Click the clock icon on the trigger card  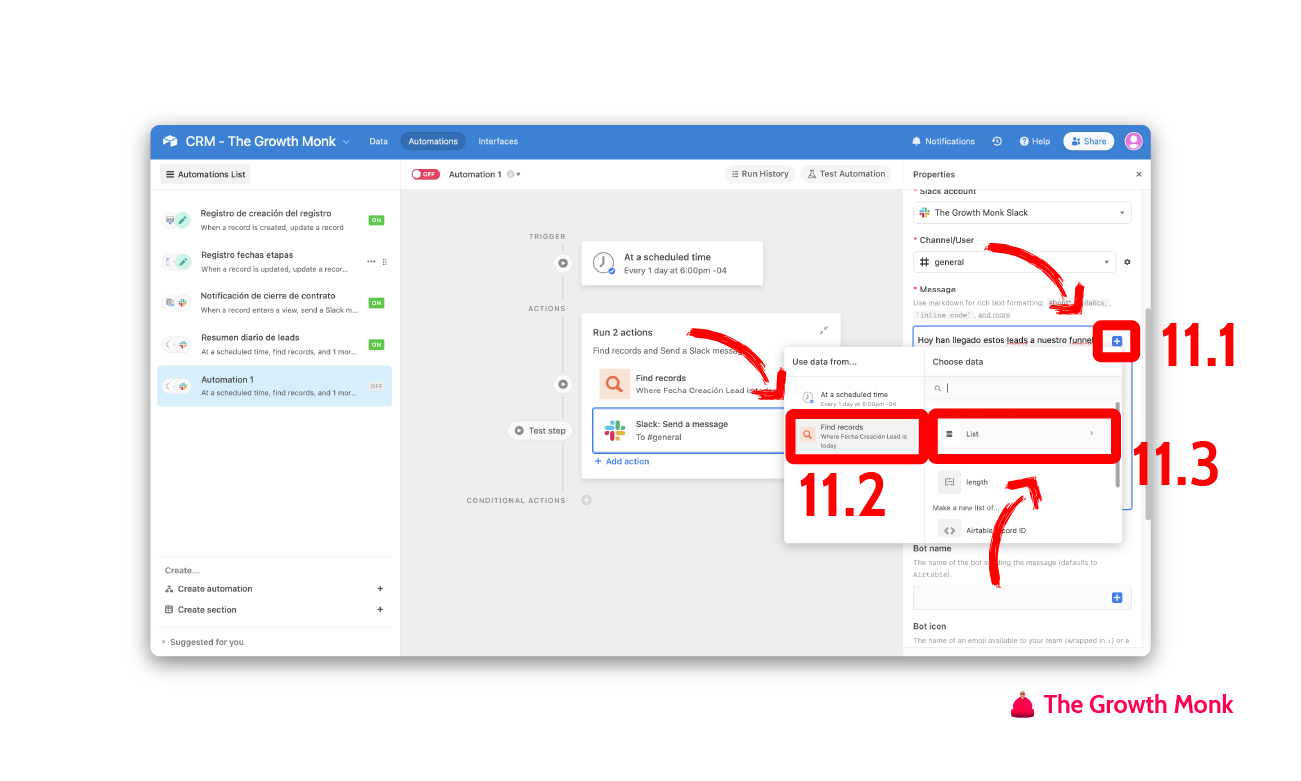click(603, 263)
